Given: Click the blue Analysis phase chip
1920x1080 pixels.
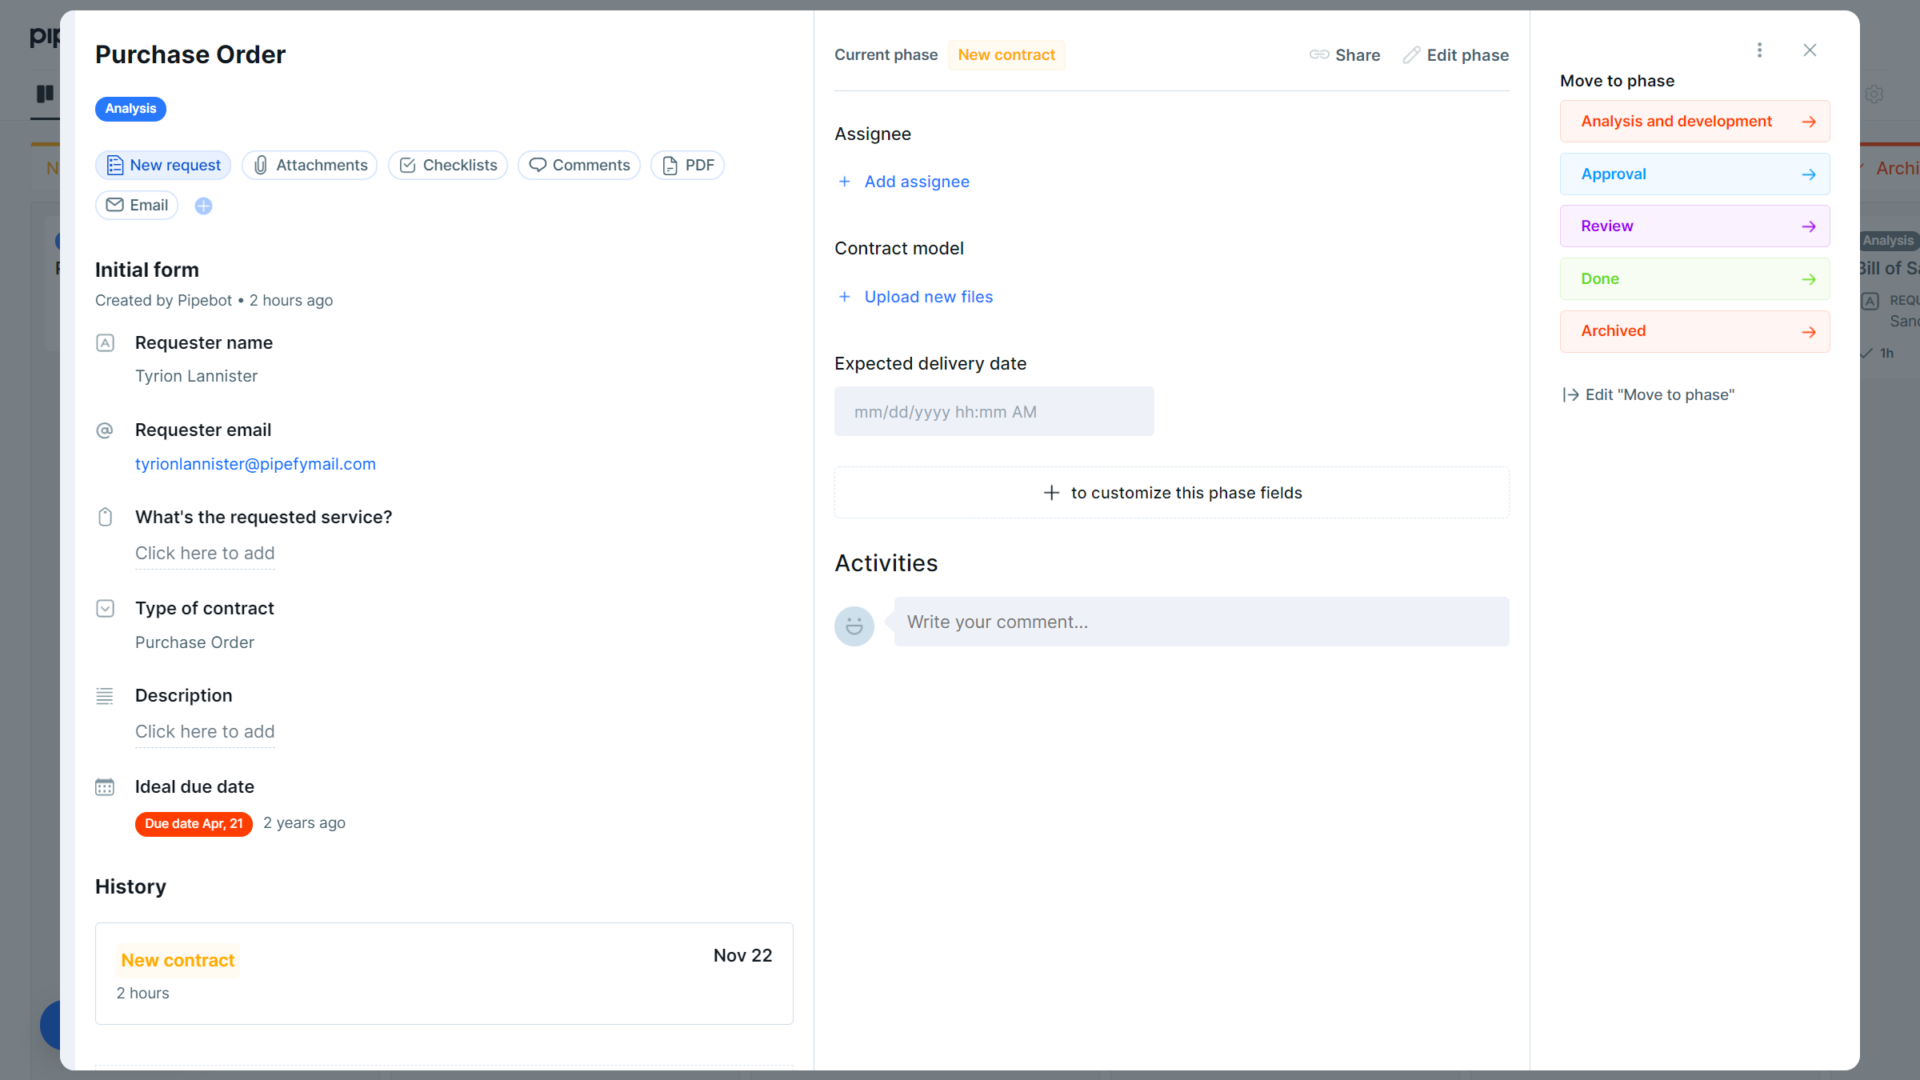Looking at the screenshot, I should click(x=130, y=109).
